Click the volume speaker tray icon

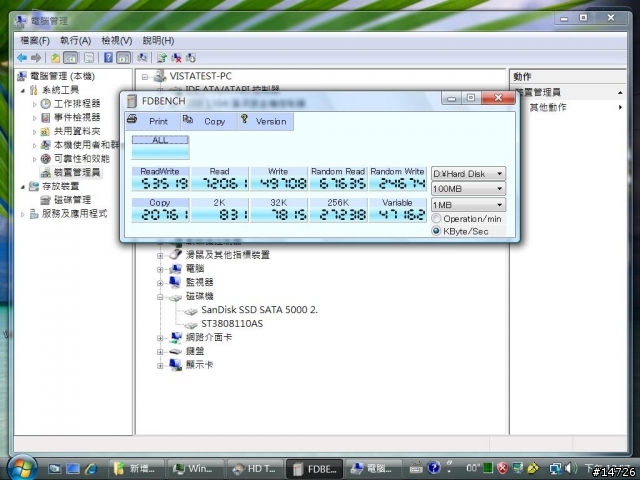coord(571,468)
